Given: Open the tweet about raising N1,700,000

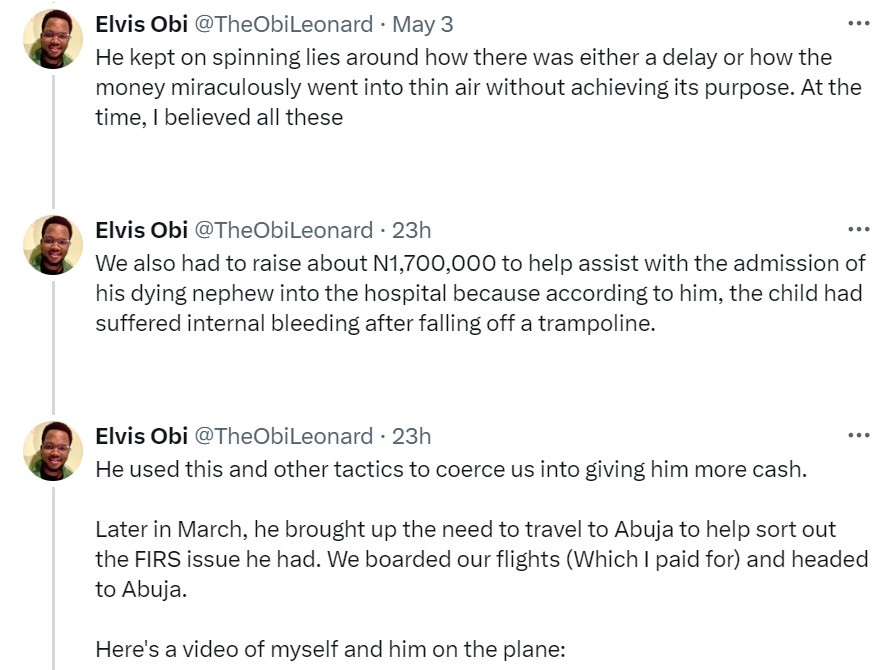Looking at the screenshot, I should [470, 294].
